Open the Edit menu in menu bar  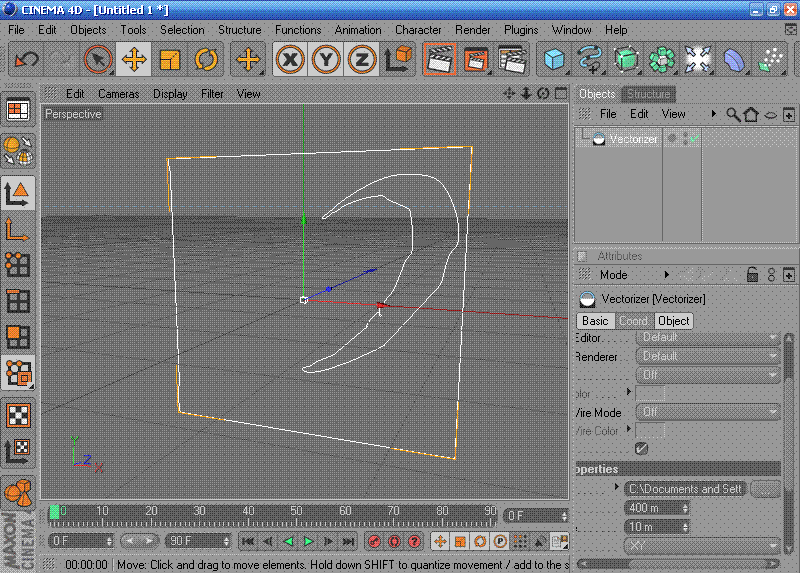[47, 30]
